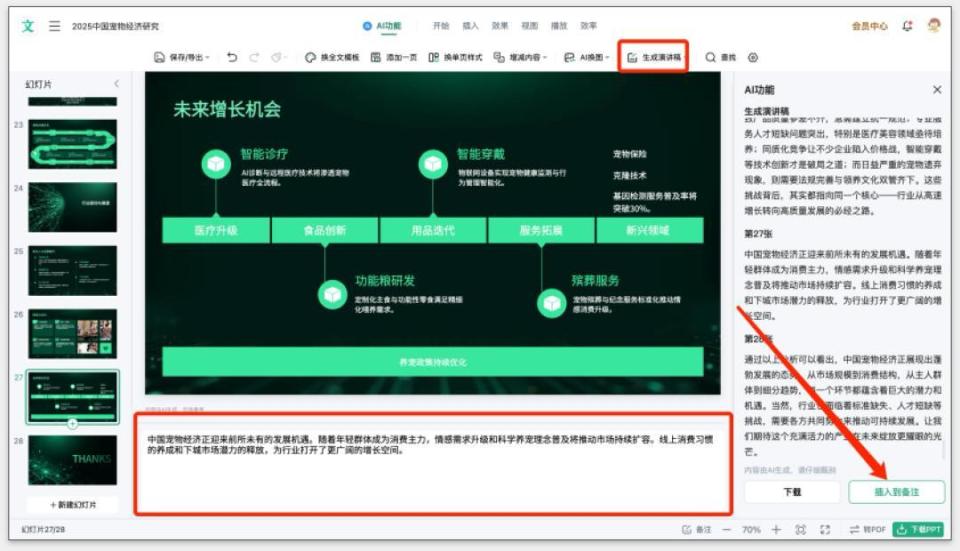Viewport: 960px width, 551px height.
Task: Switch to the 效率 tab
Action: (588, 26)
